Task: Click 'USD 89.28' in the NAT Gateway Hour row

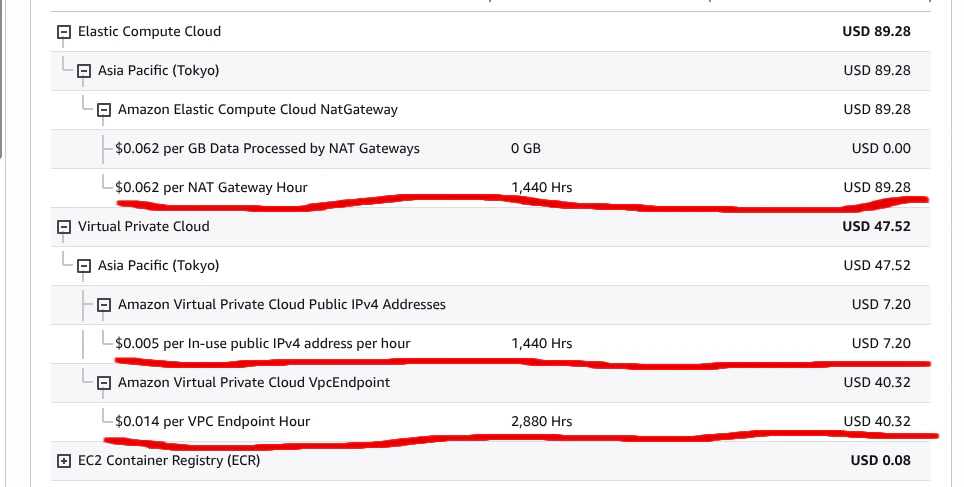Action: tap(877, 187)
